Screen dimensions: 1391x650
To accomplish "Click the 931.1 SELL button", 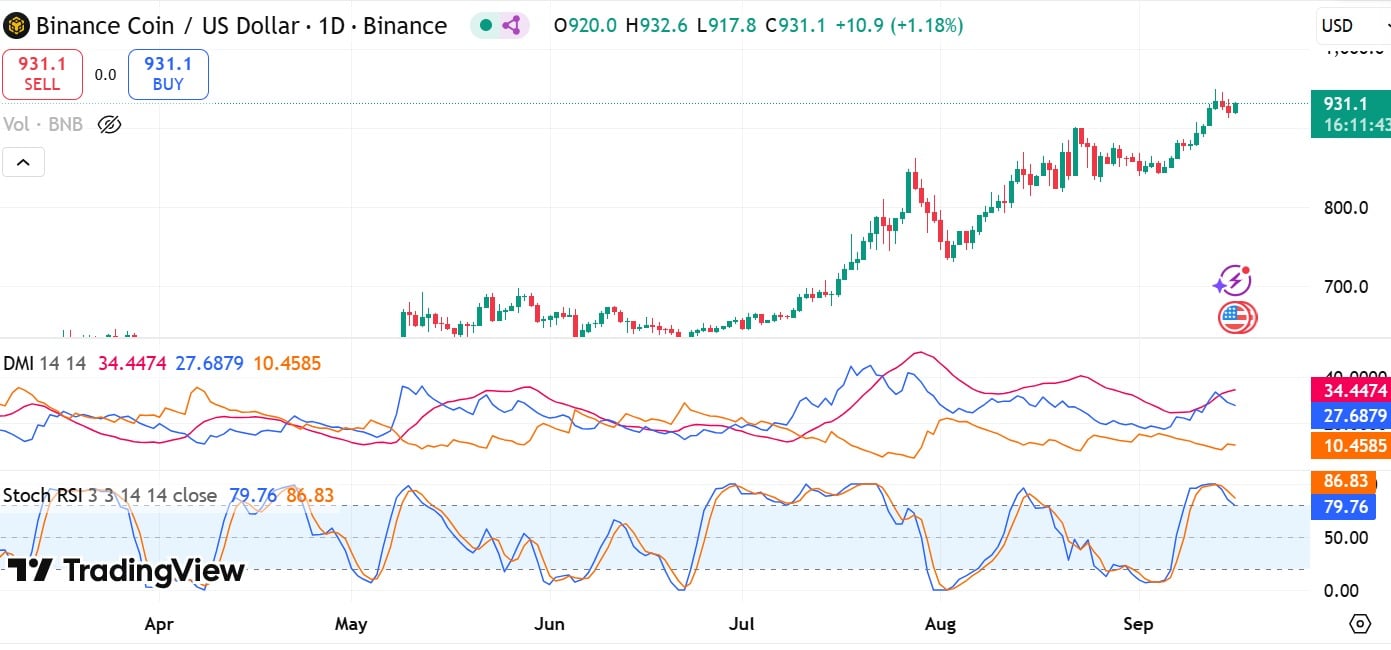I will pos(42,74).
